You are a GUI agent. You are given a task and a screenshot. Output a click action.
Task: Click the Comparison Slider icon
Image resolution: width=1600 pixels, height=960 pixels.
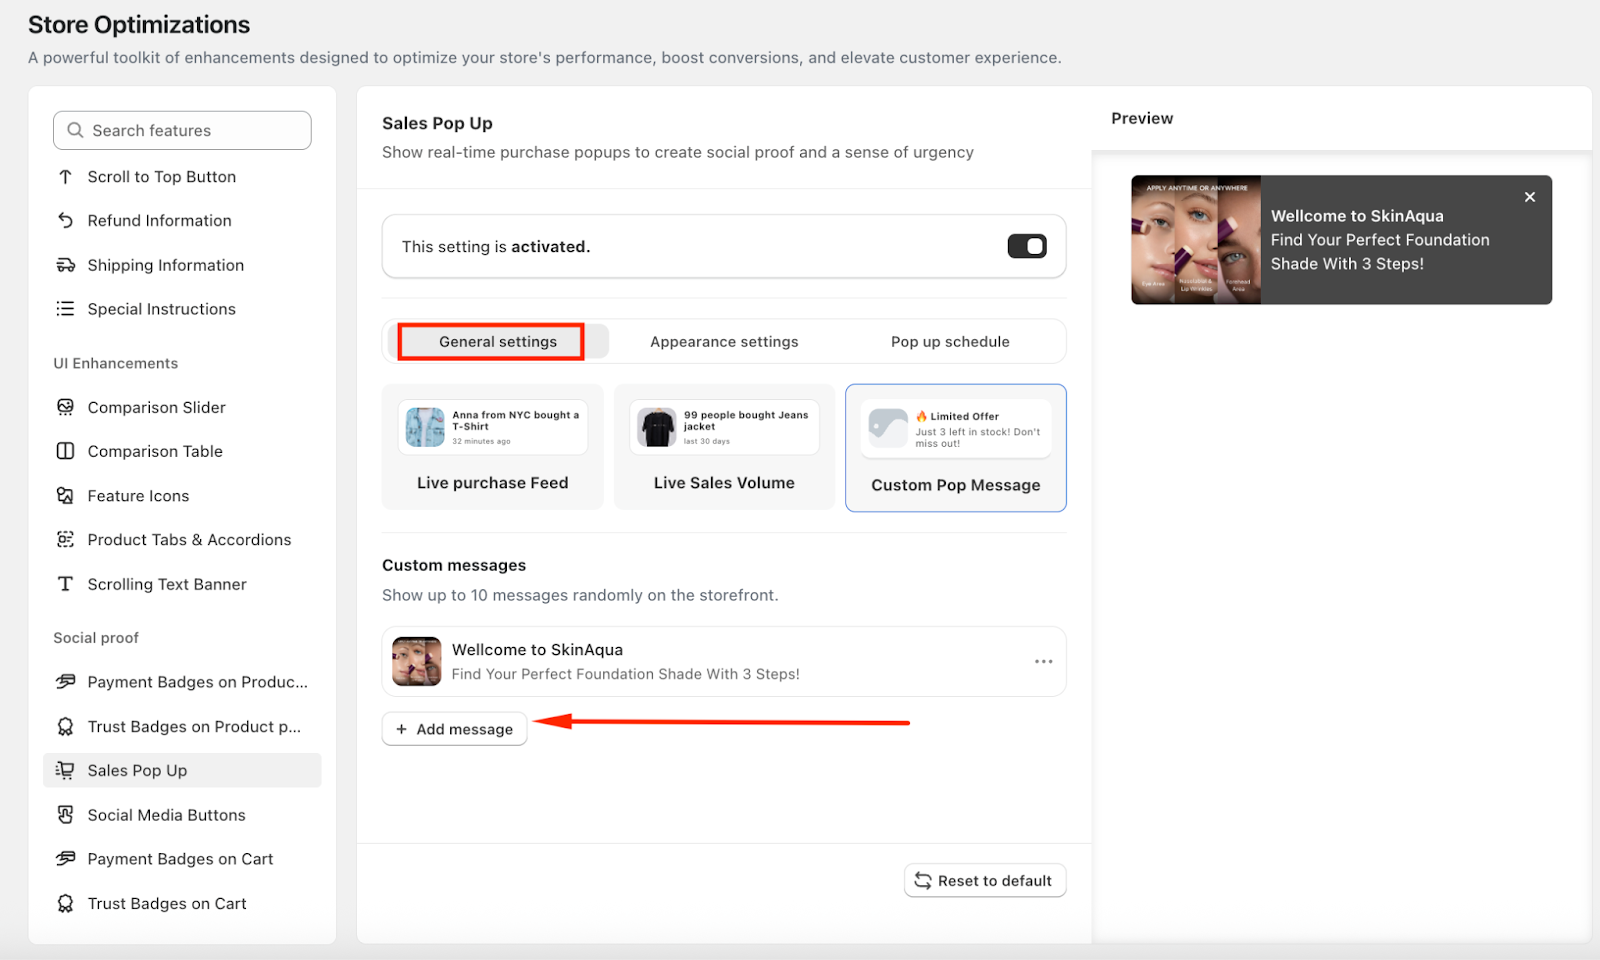(x=65, y=407)
